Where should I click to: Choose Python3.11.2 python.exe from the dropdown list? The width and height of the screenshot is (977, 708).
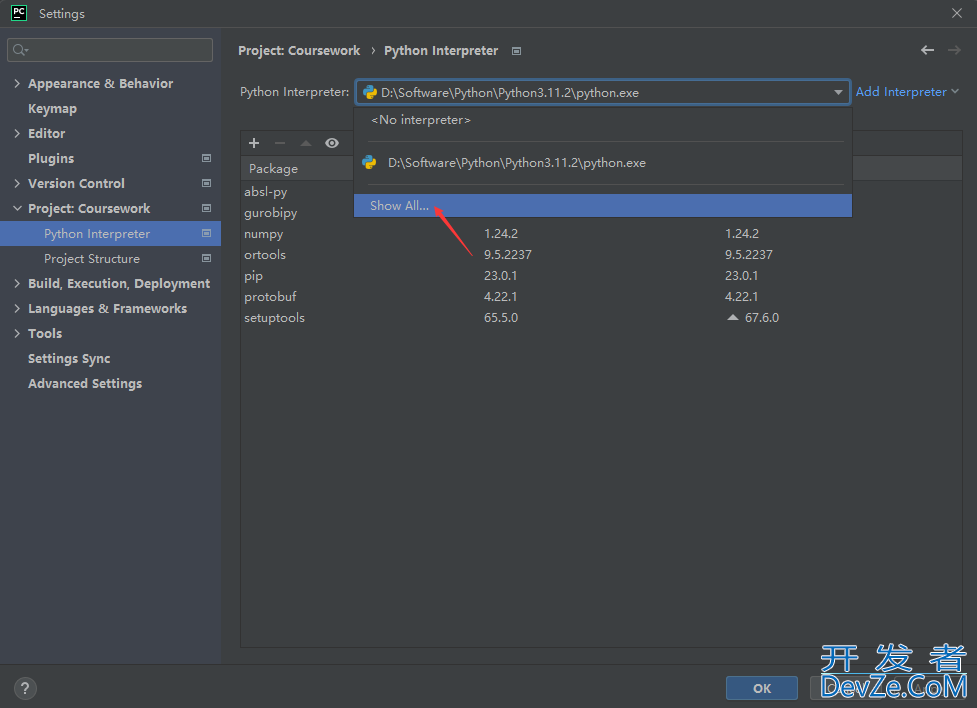pos(603,163)
